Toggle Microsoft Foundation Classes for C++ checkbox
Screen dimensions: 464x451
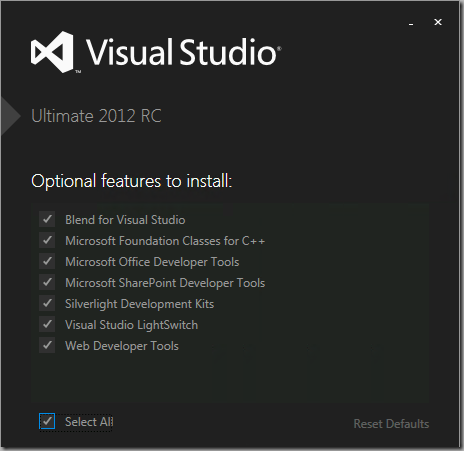pos(47,240)
